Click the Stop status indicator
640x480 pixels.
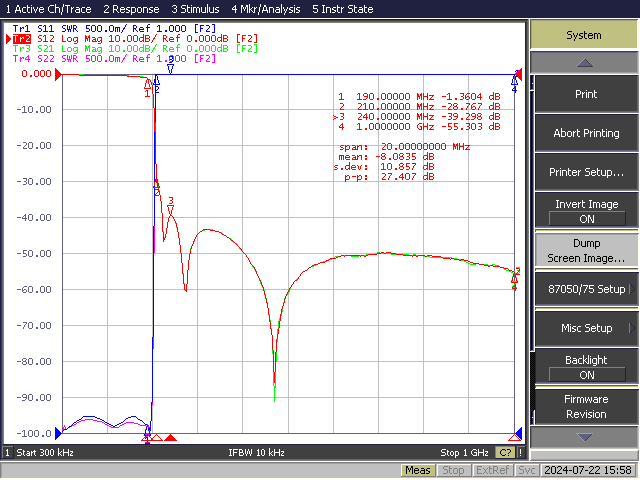(453, 470)
